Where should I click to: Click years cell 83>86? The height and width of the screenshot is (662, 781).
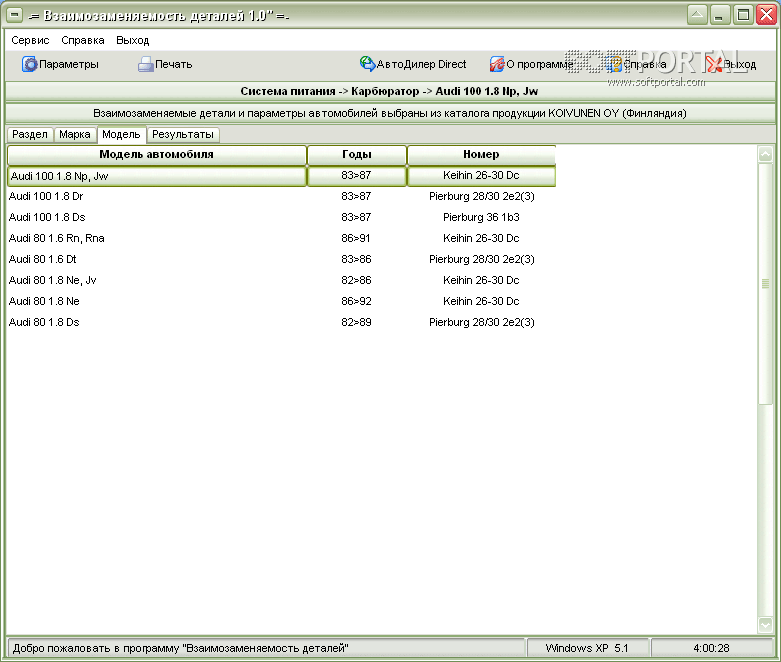pyautogui.click(x=356, y=259)
